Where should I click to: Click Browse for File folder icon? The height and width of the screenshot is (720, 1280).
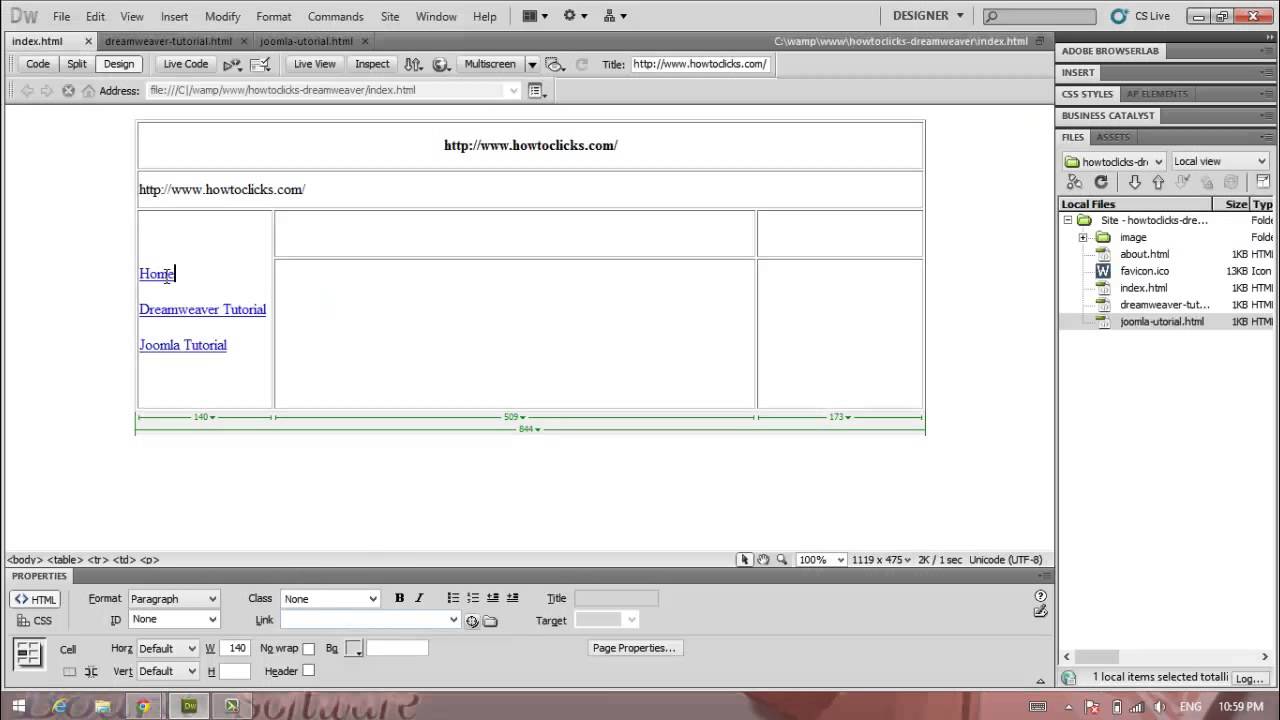[x=490, y=621]
